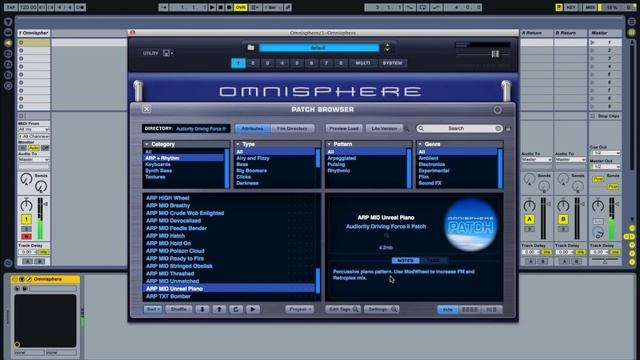The width and height of the screenshot is (640, 360).
Task: Select Omnisphere part 8 tab
Action: coord(341,63)
